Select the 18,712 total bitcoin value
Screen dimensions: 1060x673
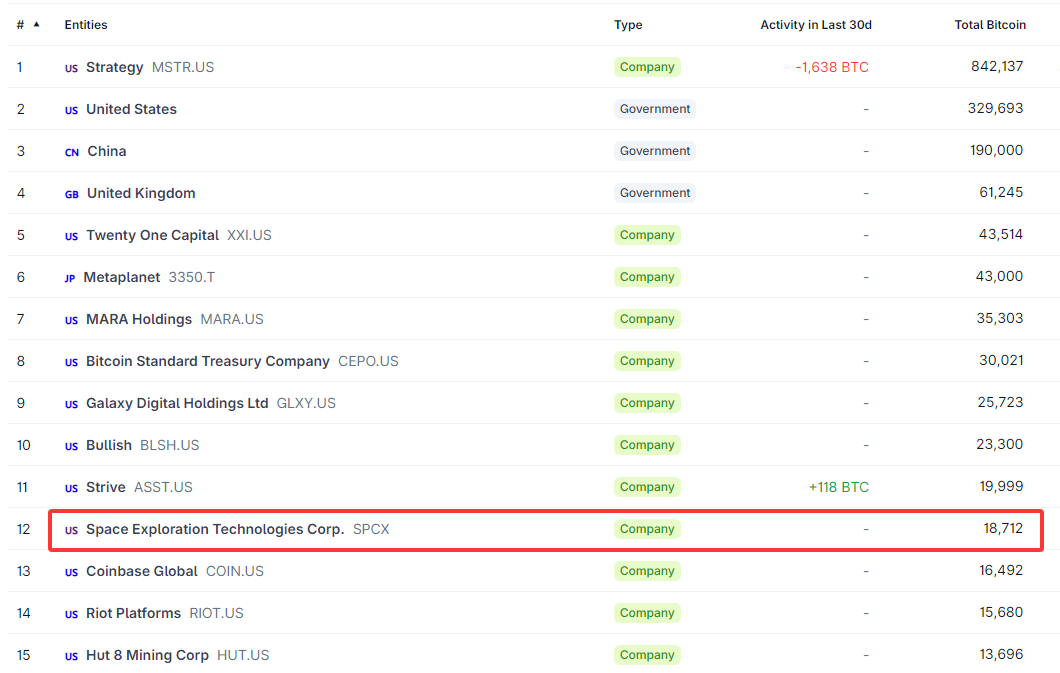[x=1003, y=528]
